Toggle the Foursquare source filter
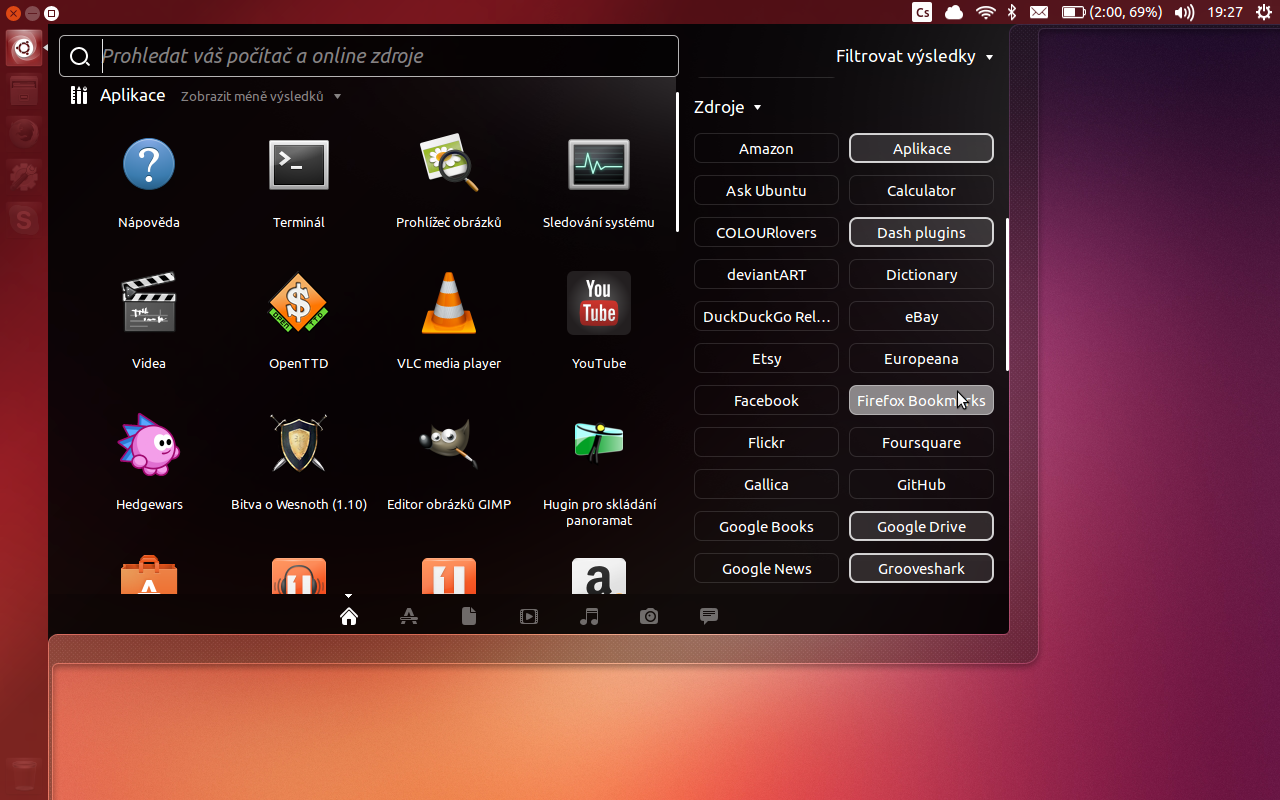The width and height of the screenshot is (1280, 800). click(x=921, y=442)
